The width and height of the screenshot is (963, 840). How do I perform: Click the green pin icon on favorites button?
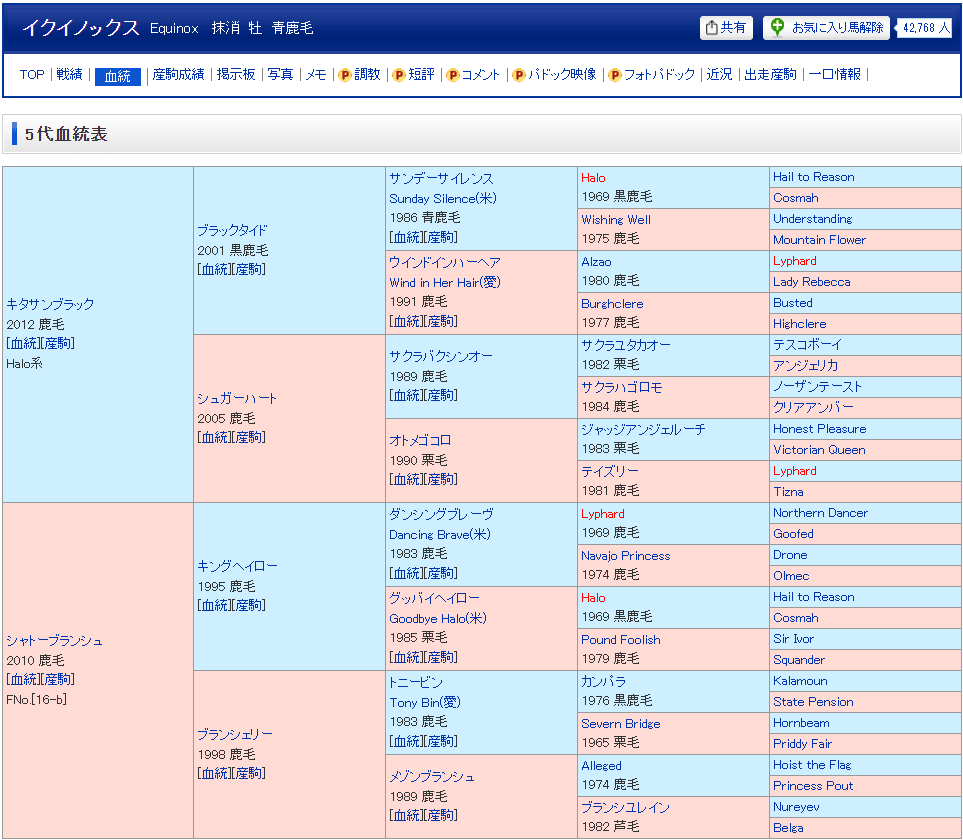pyautogui.click(x=777, y=27)
